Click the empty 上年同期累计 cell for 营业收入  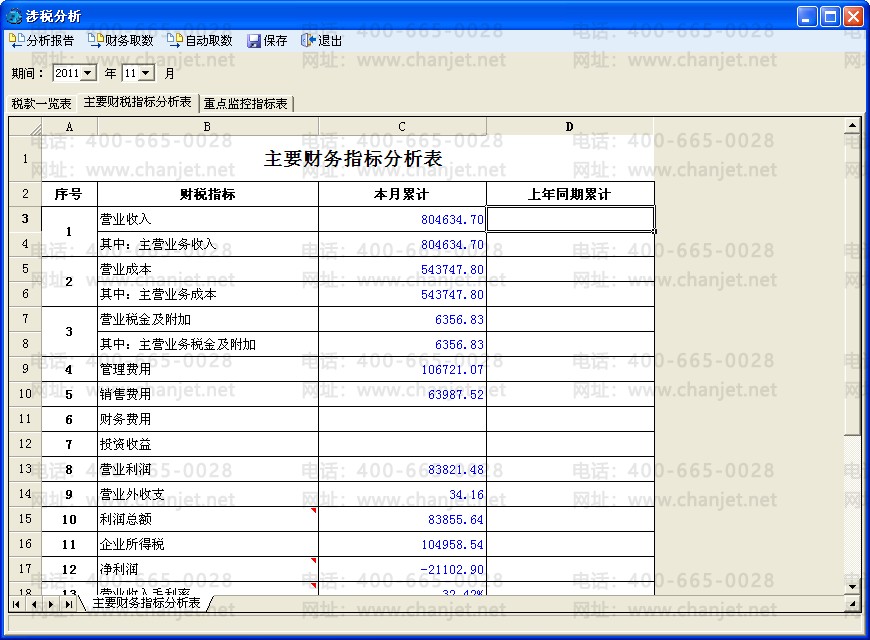(570, 219)
